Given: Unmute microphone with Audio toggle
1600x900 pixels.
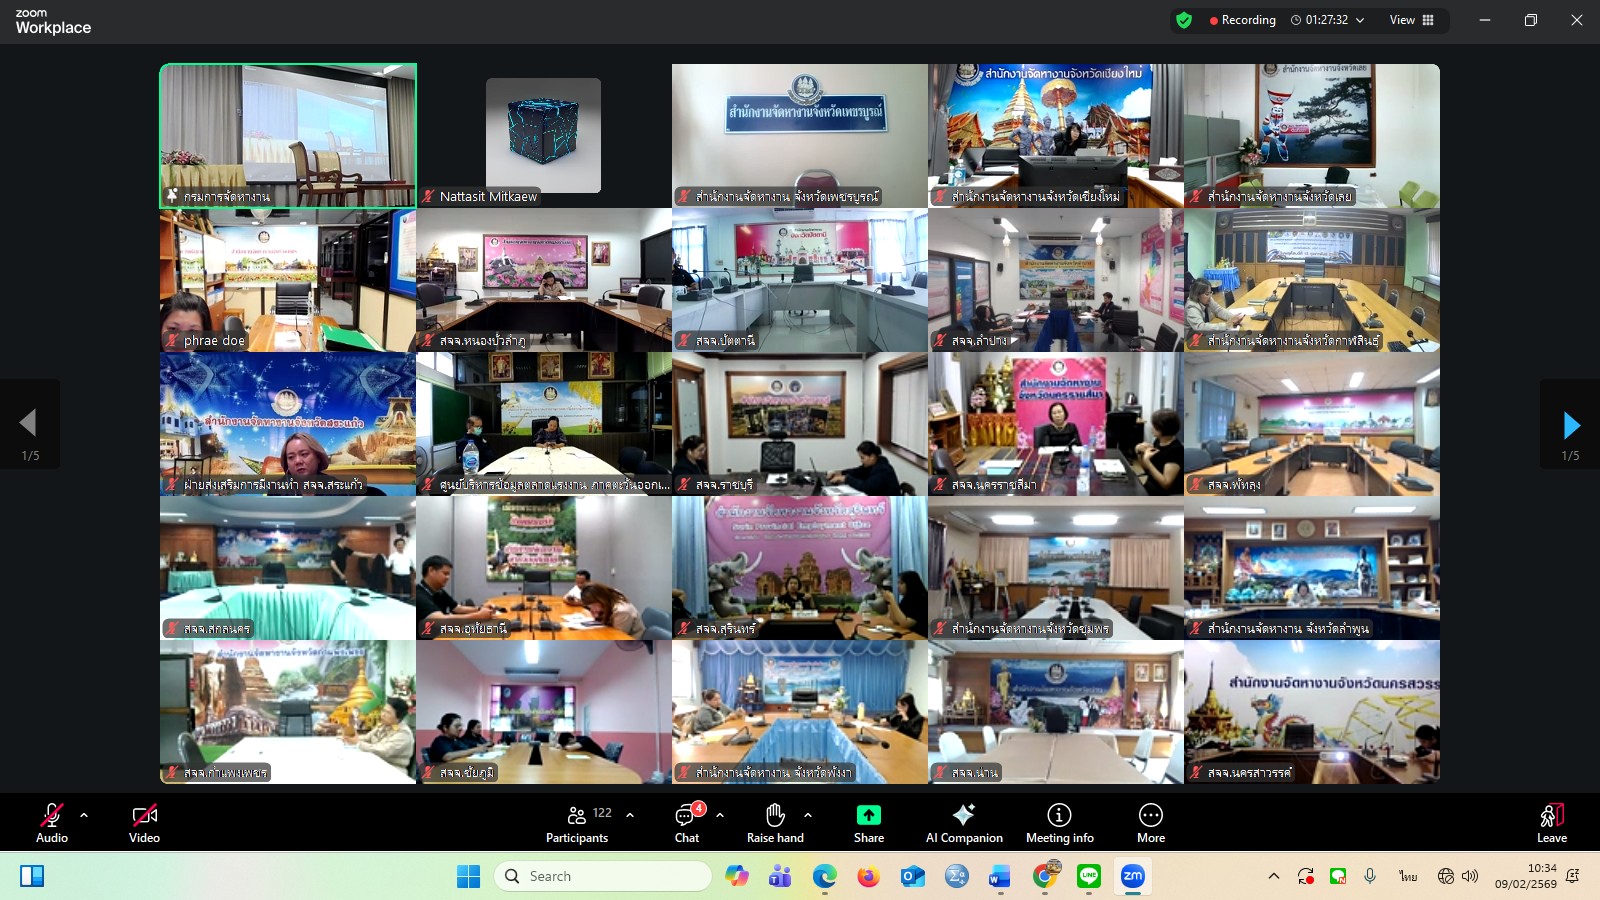Looking at the screenshot, I should [x=52, y=815].
